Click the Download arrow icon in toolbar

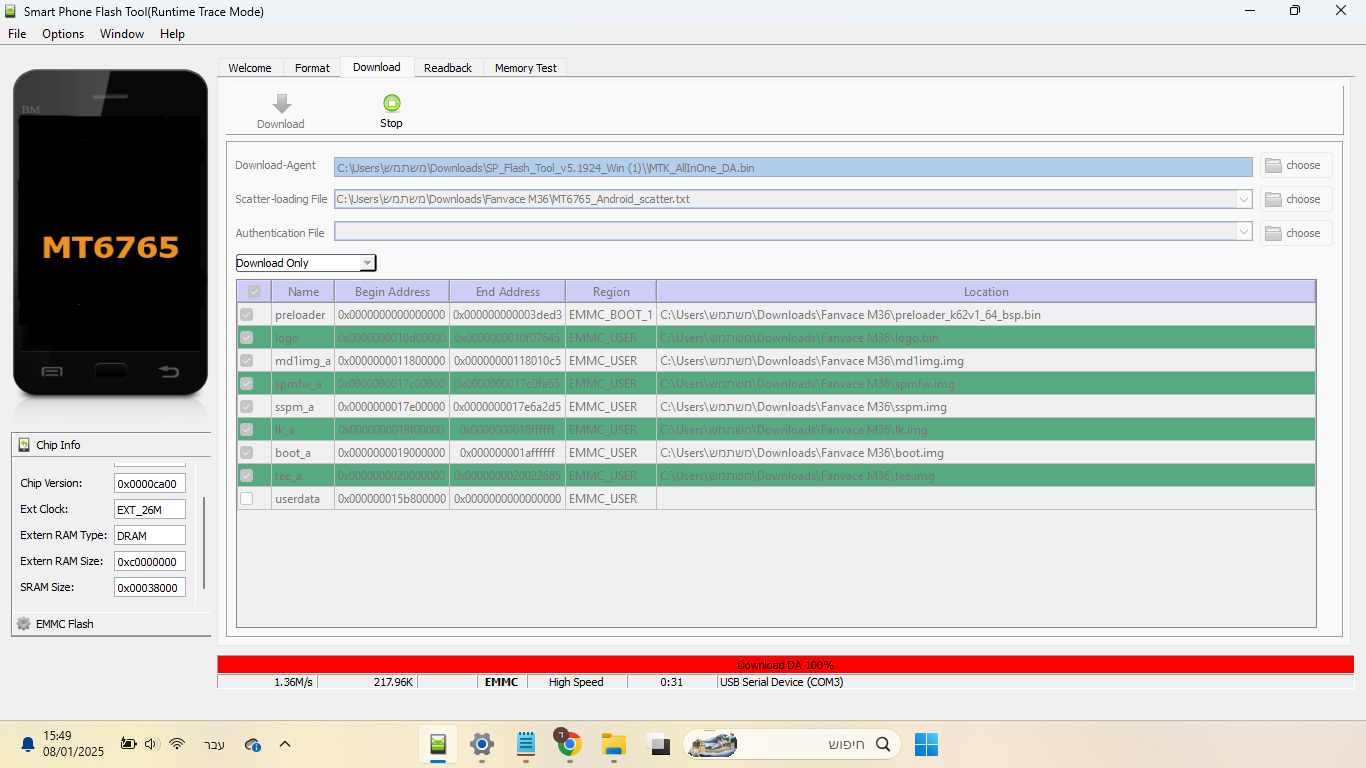click(282, 103)
